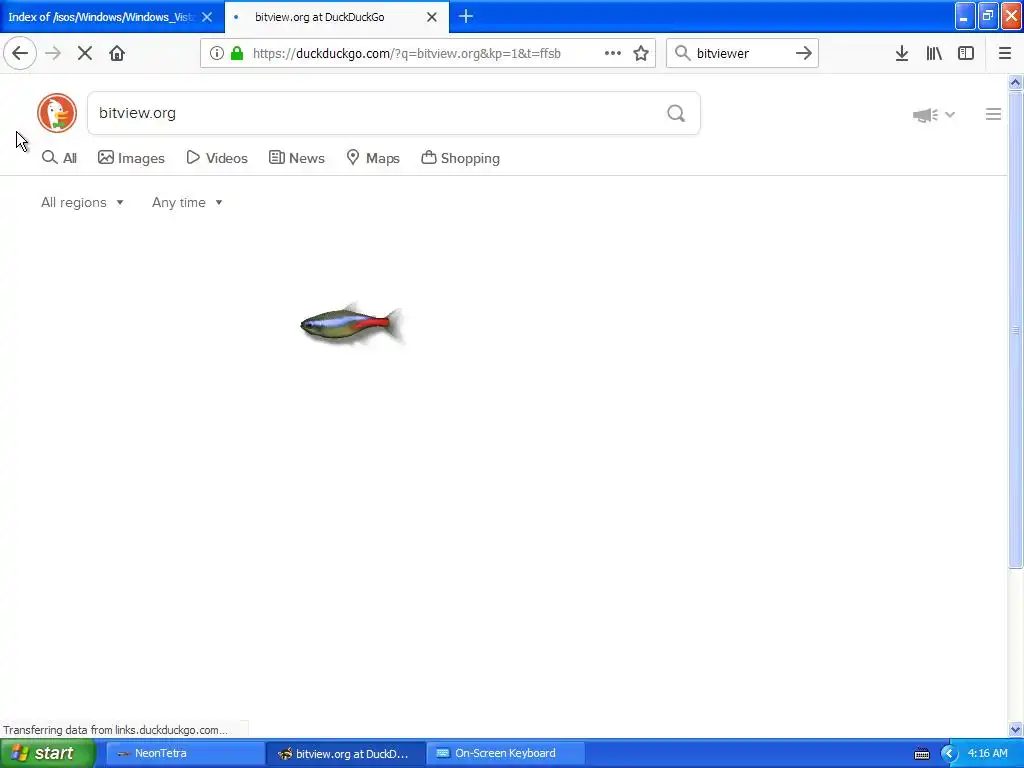Click the neon tetra fish
Screen dimensions: 1024x768
[351, 325]
